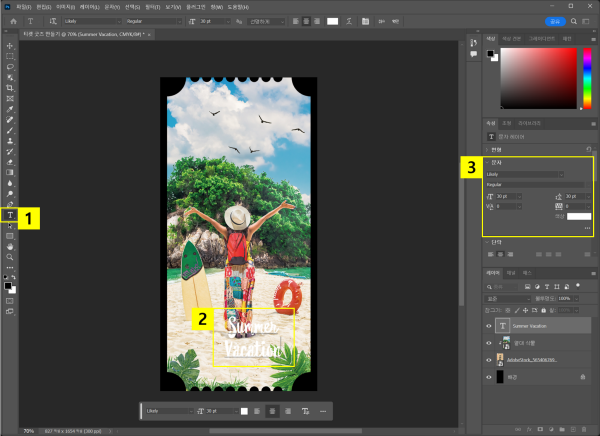600x436 pixels.
Task: Toggle visibility of the AdobeStock layer
Action: pos(488,359)
